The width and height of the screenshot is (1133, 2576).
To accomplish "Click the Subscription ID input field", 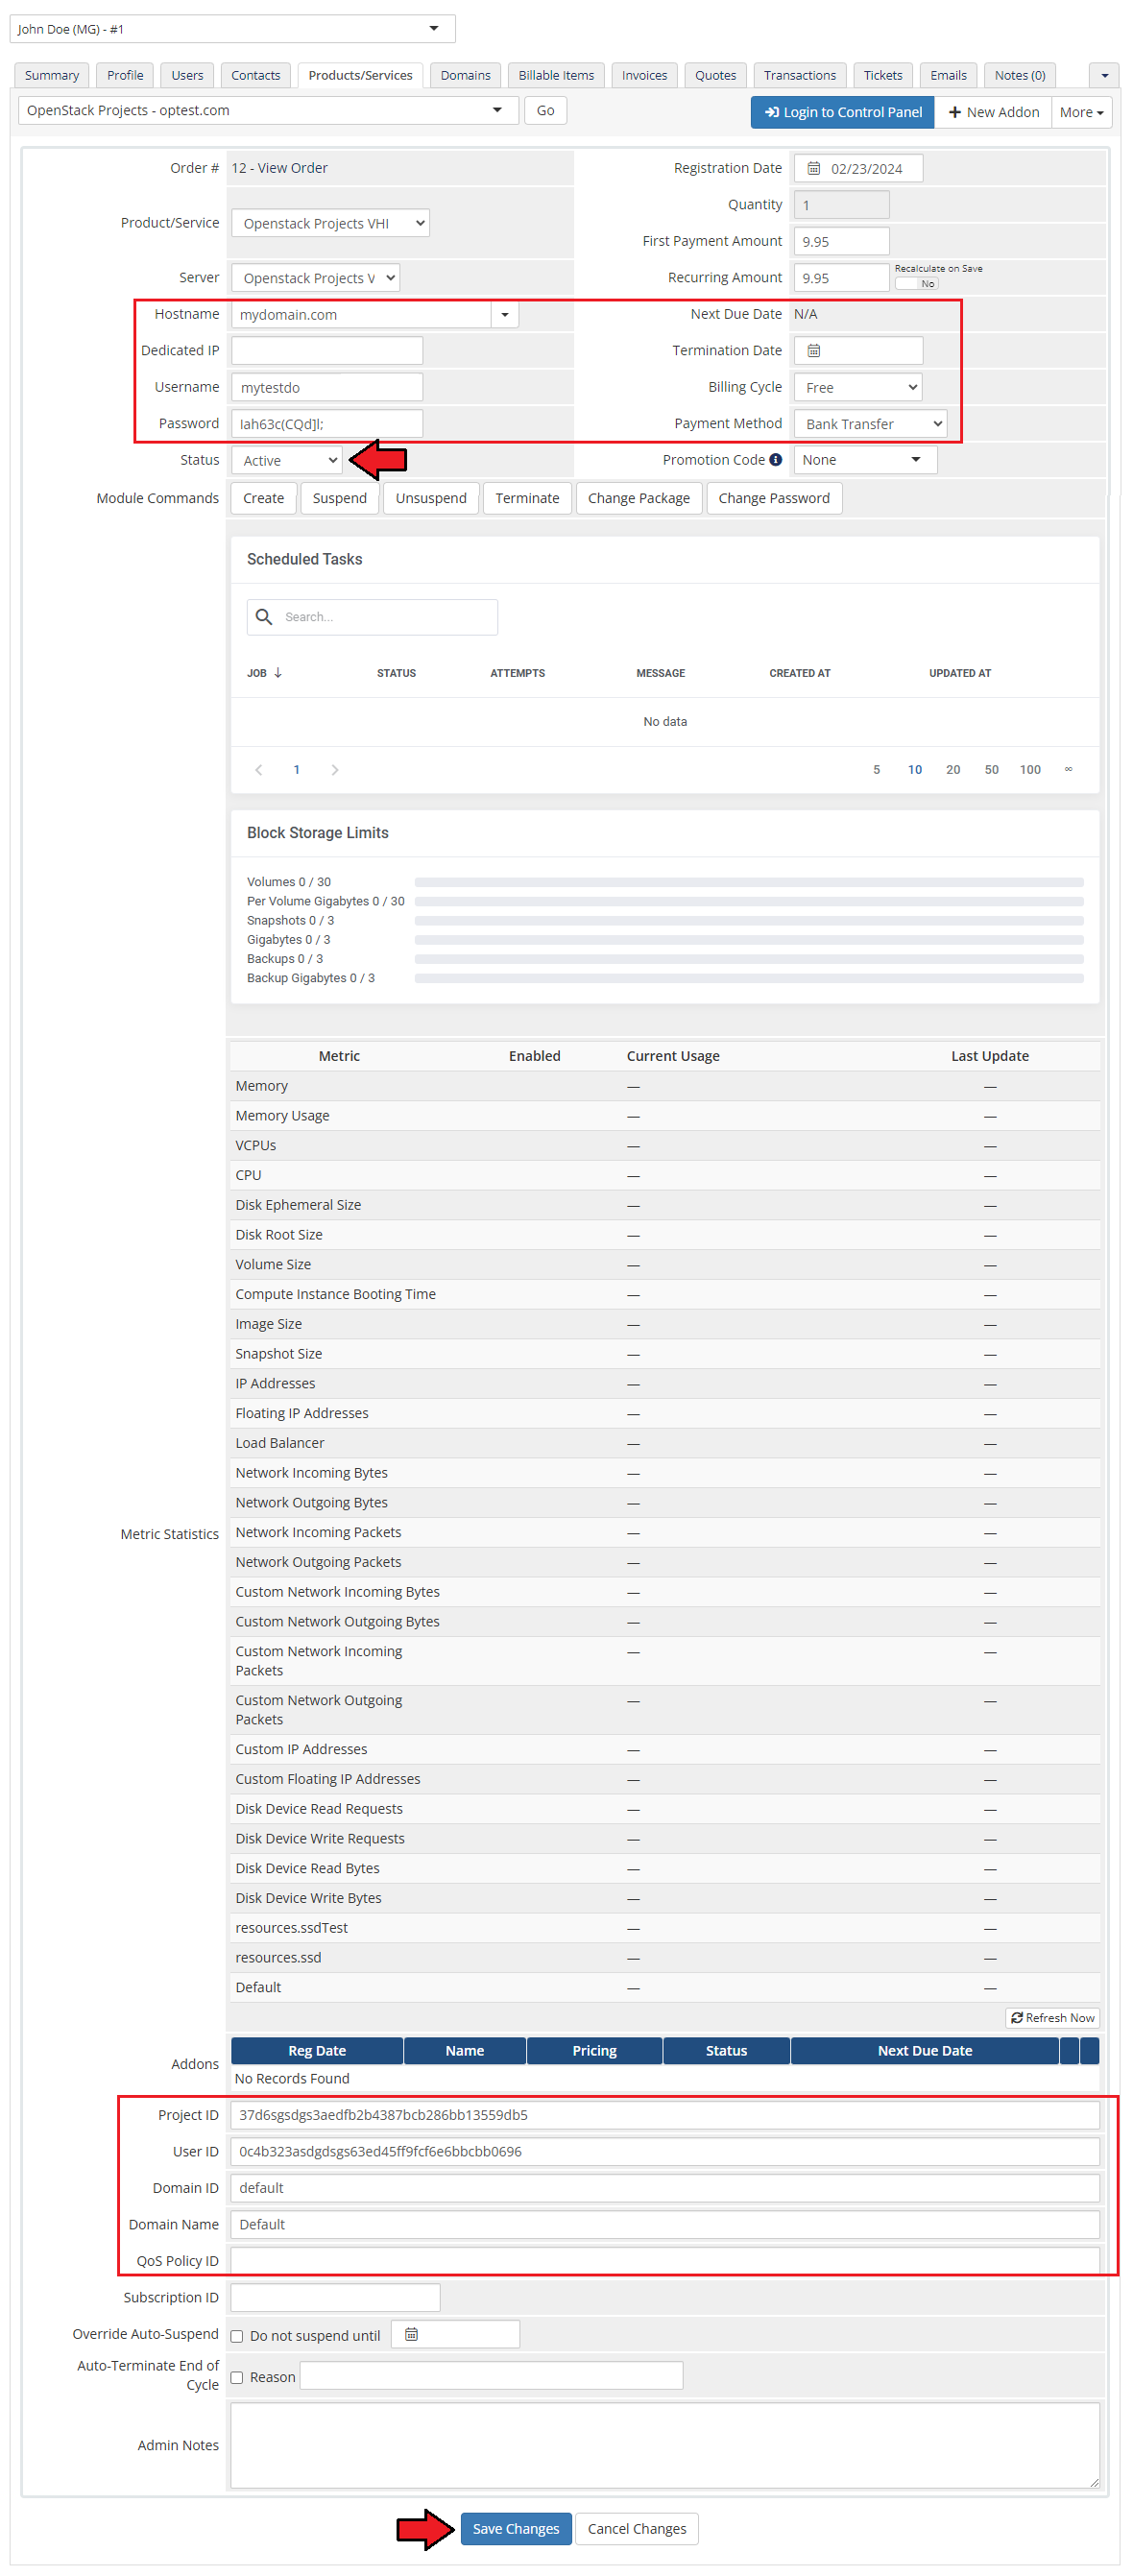I will coord(335,2296).
